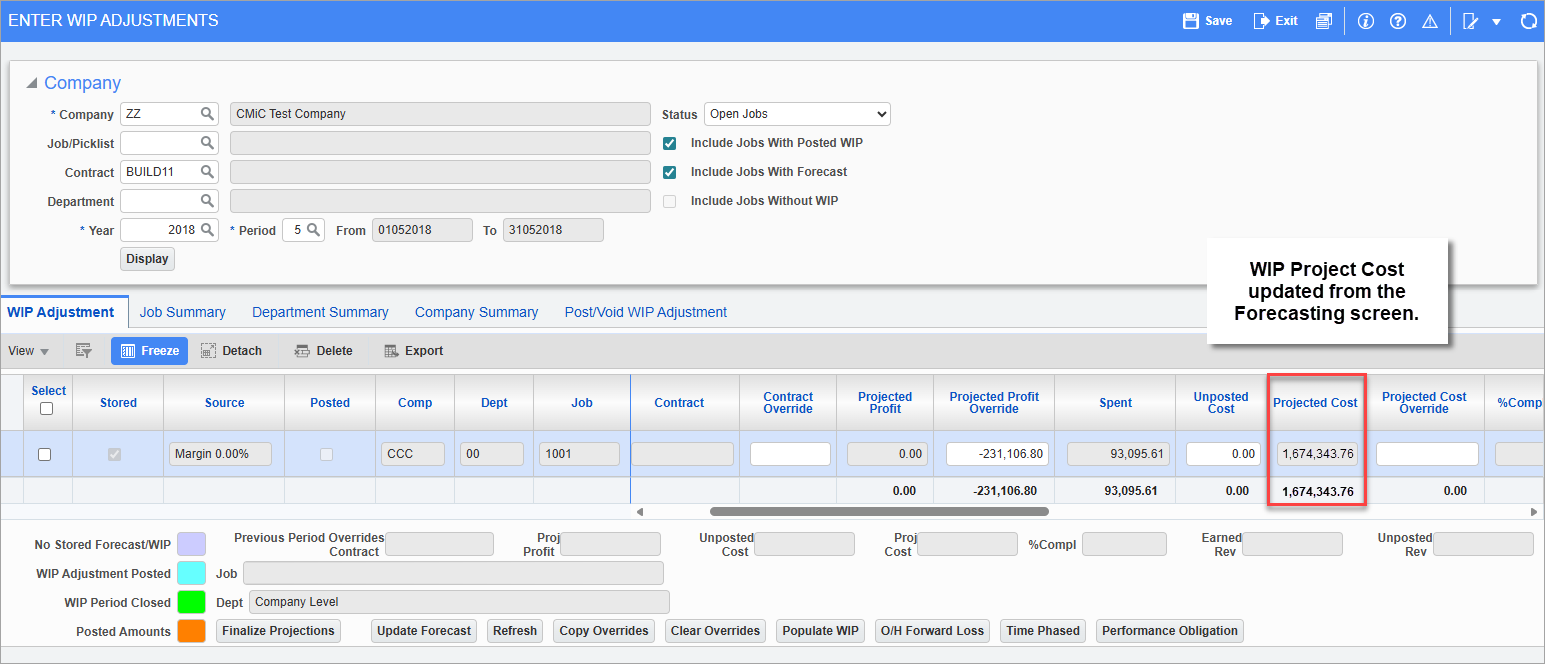Switch to Job Summary tab
This screenshot has width=1545, height=664.
click(x=183, y=312)
